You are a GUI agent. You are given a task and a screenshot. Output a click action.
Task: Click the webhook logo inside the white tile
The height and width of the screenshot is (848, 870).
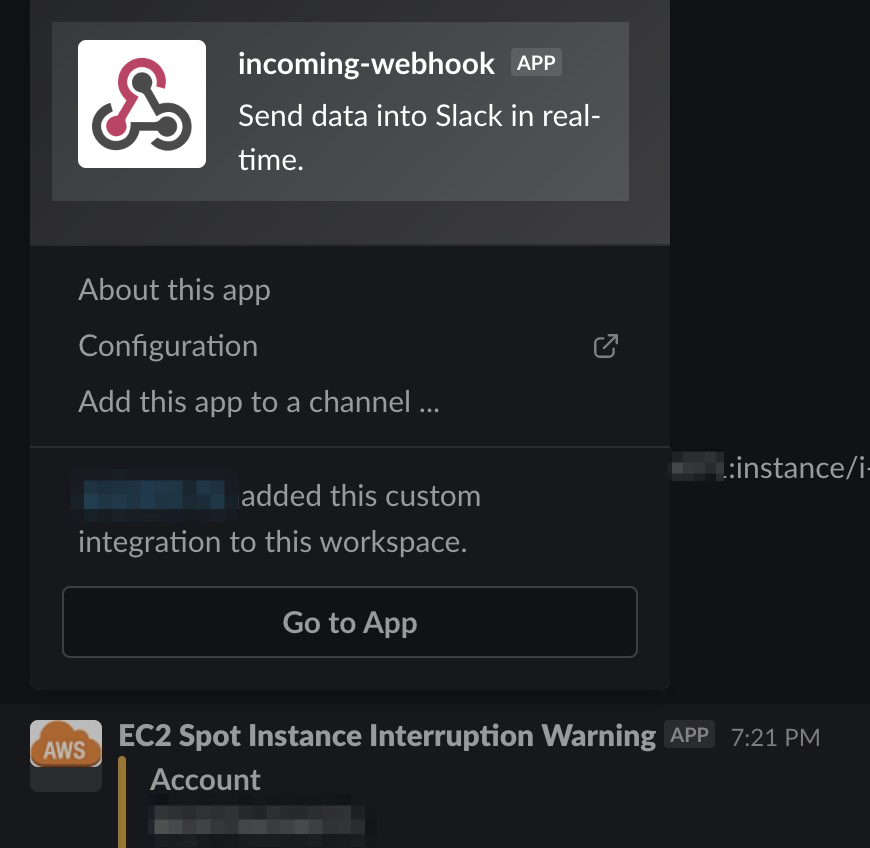click(141, 103)
